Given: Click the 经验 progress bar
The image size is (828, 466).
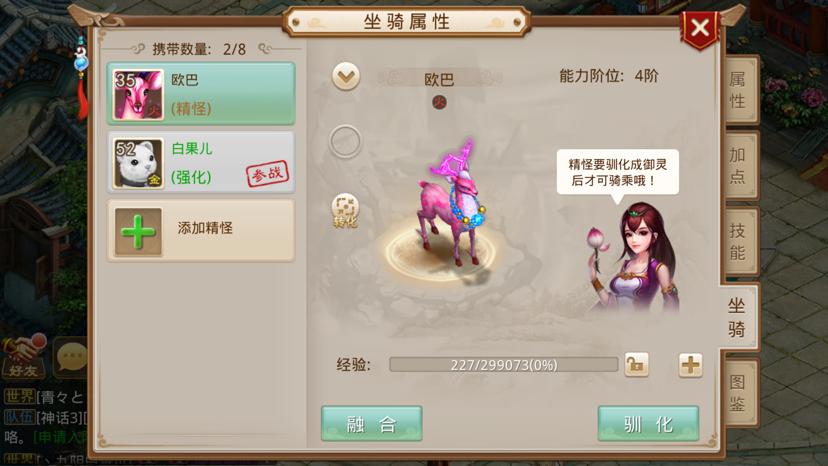Looking at the screenshot, I should pos(504,365).
